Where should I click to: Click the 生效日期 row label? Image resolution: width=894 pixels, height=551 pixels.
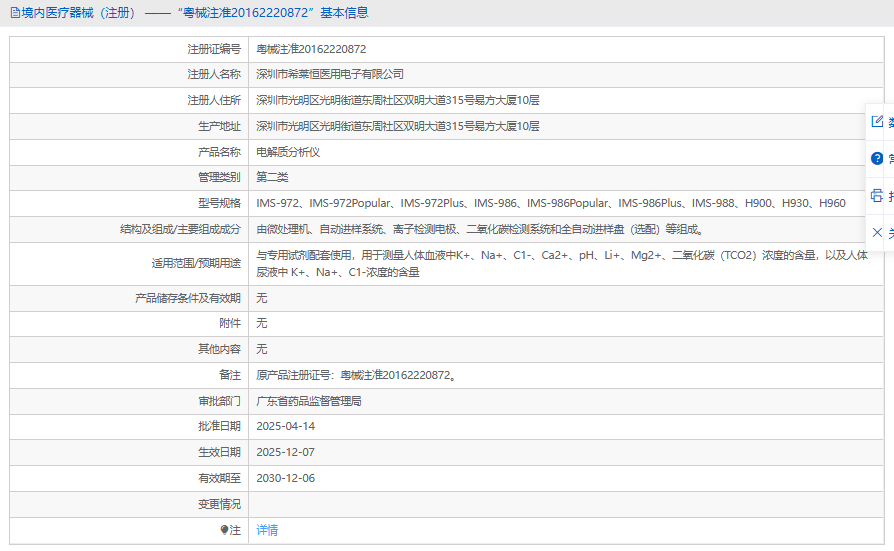pos(219,452)
